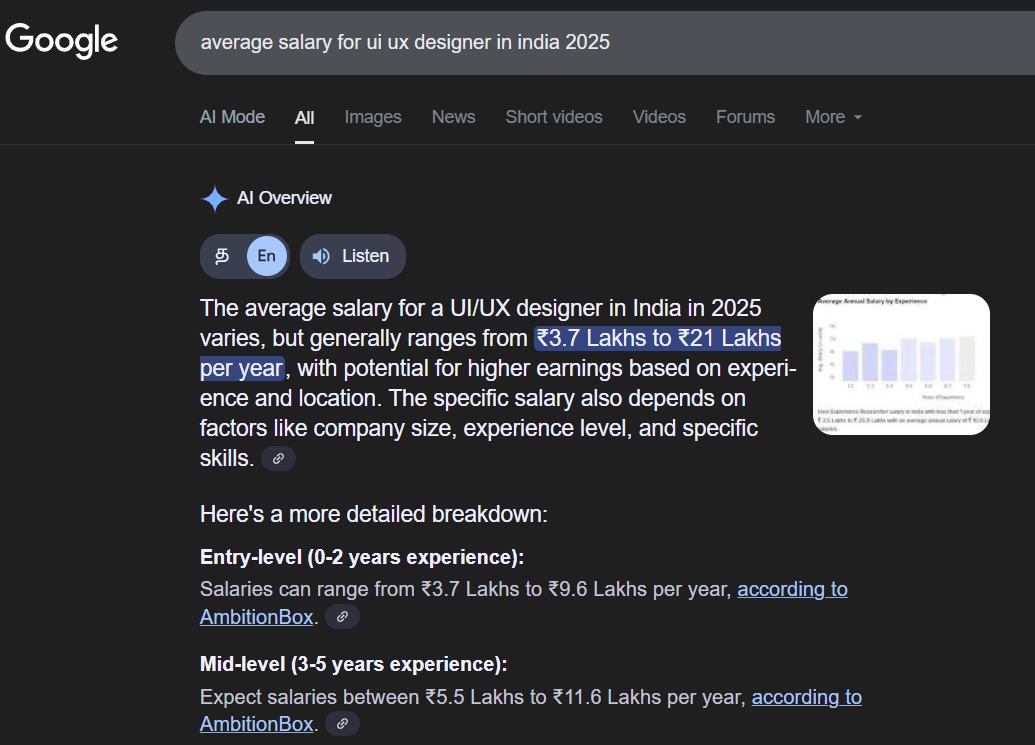
Task: Switch to the News tab
Action: [x=453, y=117]
